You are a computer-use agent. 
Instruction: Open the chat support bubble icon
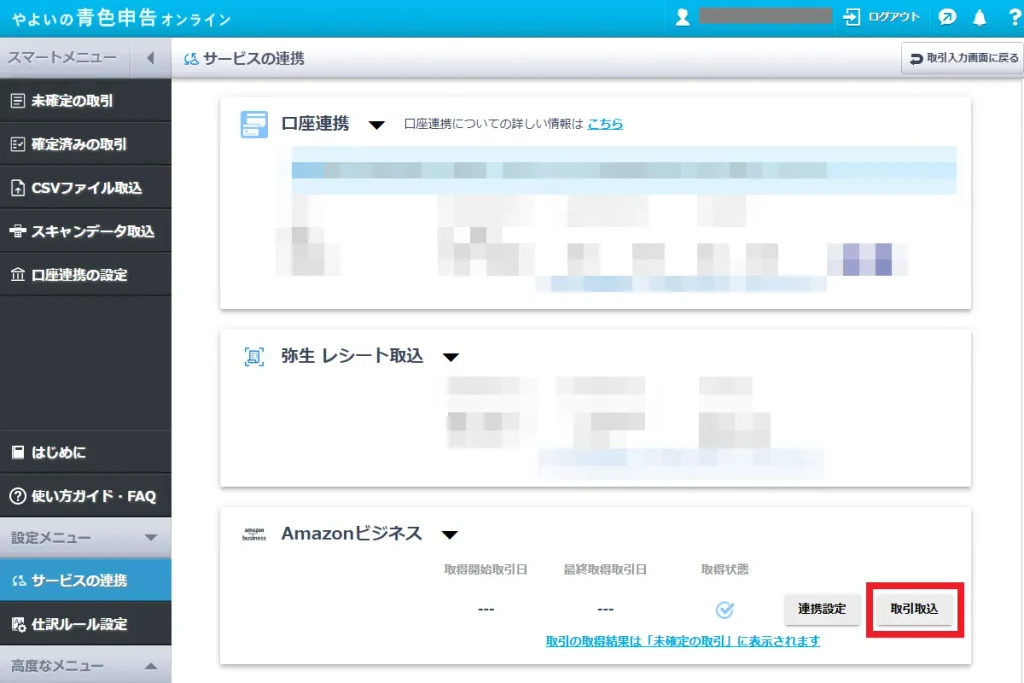coord(947,17)
